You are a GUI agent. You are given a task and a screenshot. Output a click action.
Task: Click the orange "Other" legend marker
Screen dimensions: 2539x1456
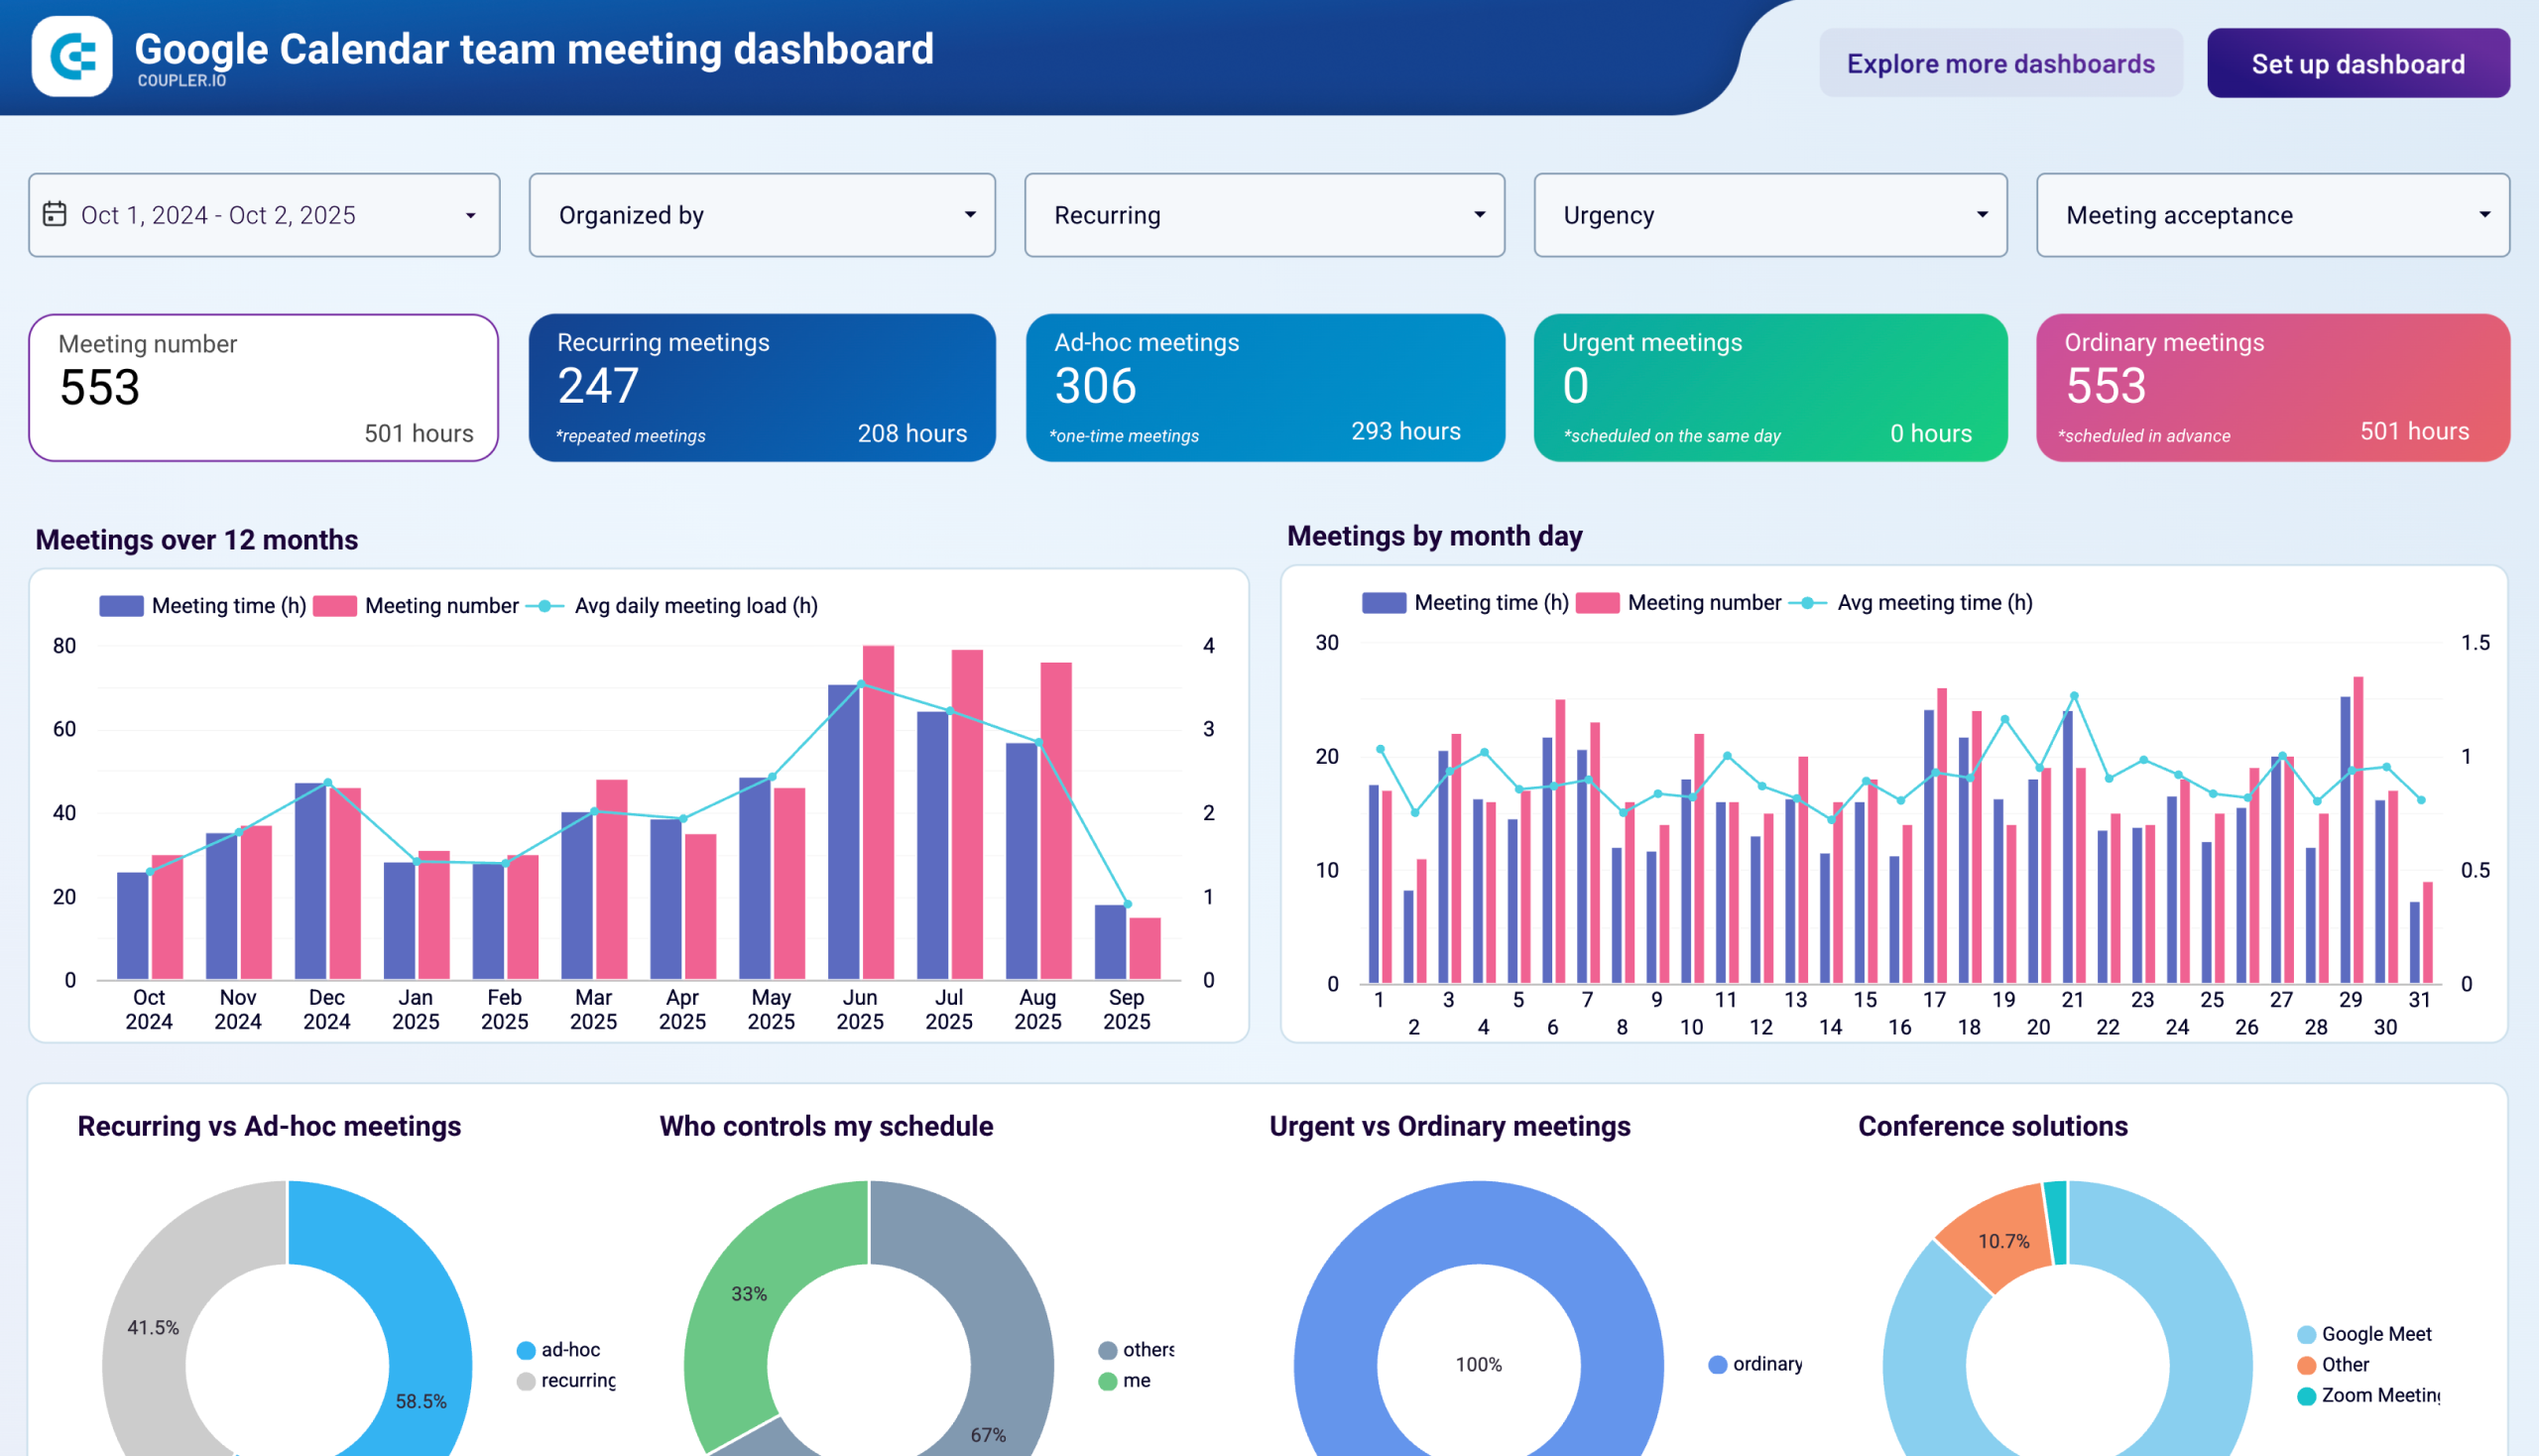[2307, 1364]
